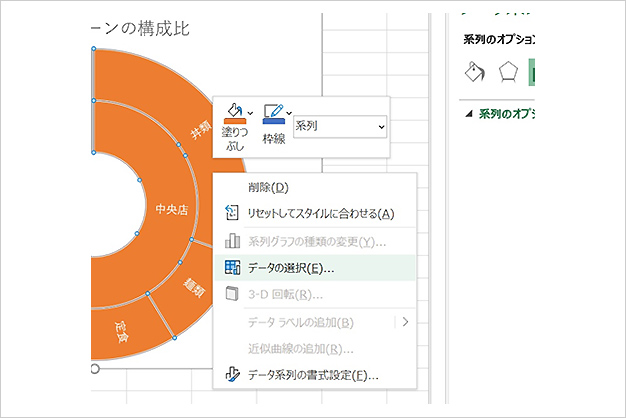Image resolution: width=626 pixels, height=418 pixels.
Task: Click the 枠線 outline pen icon
Action: 273,112
